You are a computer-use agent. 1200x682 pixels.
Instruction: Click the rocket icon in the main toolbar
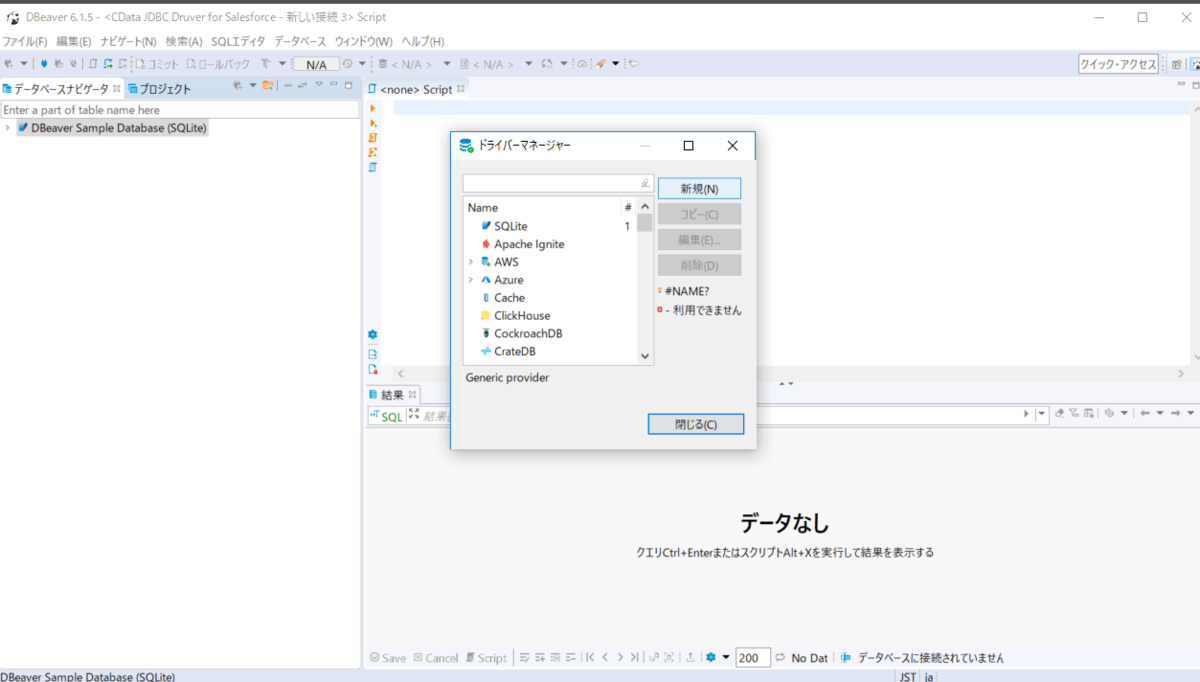pos(601,64)
